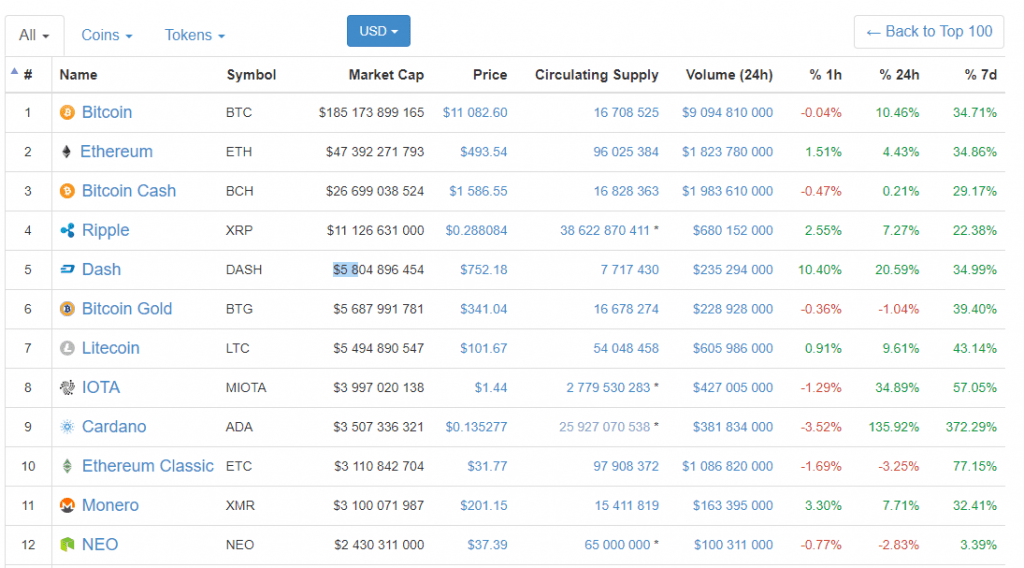Viewport: 1024px width, 568px height.
Task: Expand the Coins filter dropdown
Action: [106, 35]
